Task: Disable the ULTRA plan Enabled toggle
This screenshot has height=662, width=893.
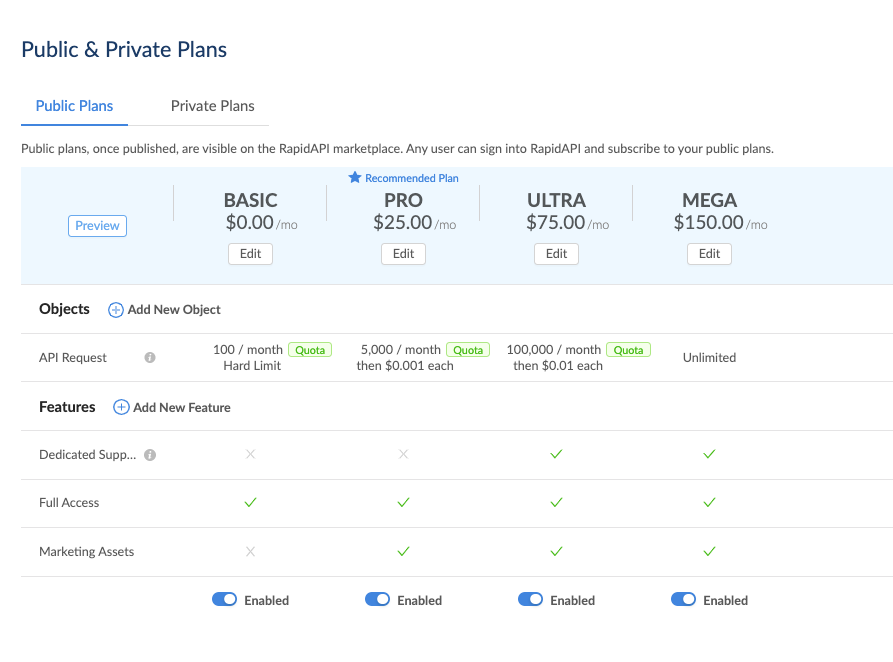Action: coord(530,600)
